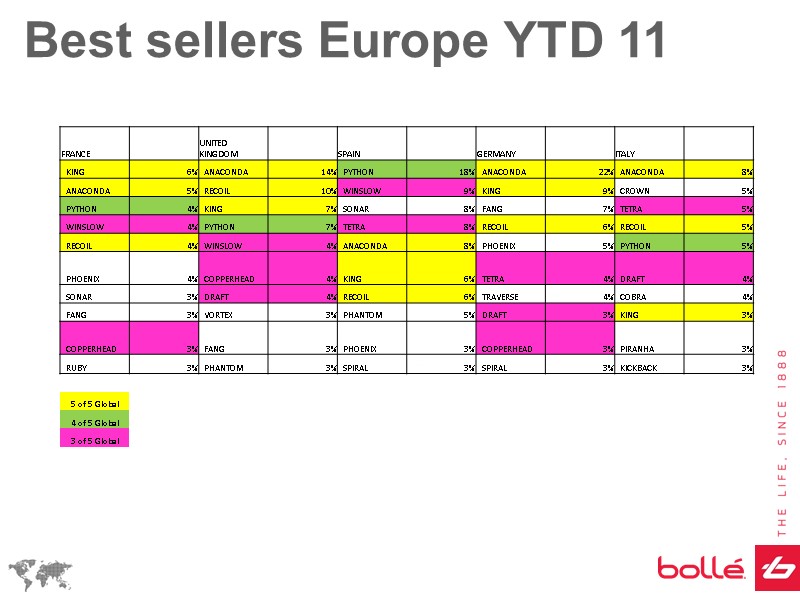Click the "Best sellers Europe YTD 11" title
The width and height of the screenshot is (800, 600).
pos(346,41)
